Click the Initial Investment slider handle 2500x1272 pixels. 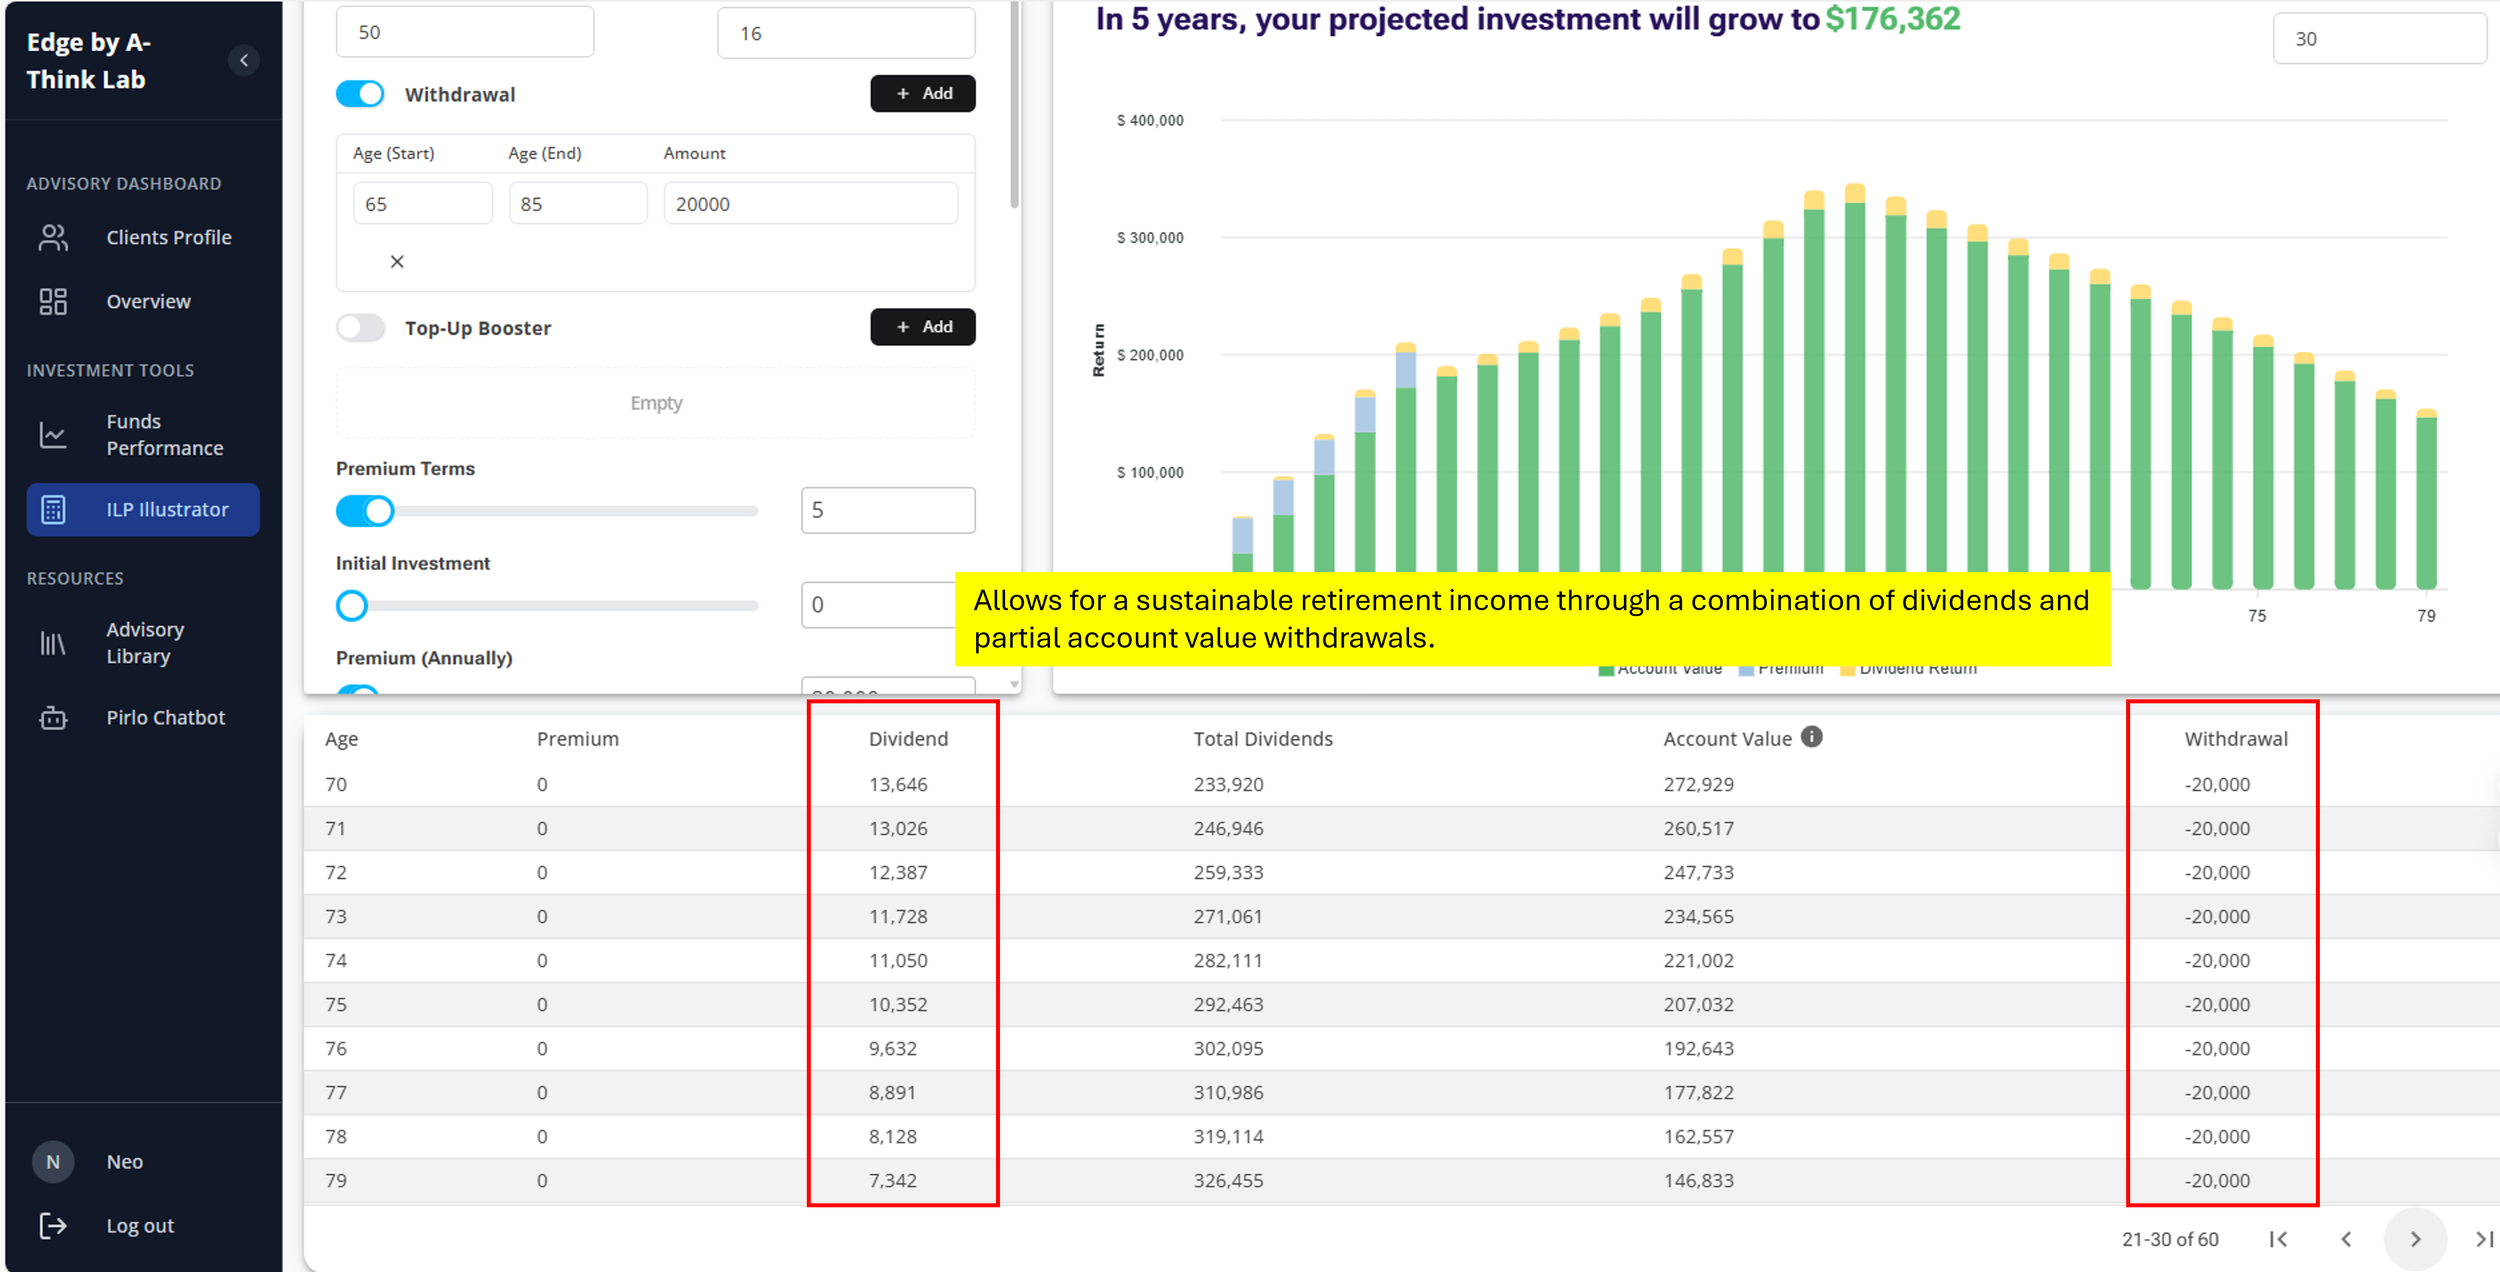point(351,606)
